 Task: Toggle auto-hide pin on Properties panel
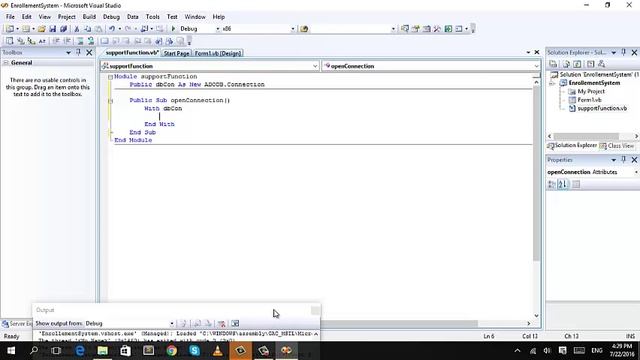(624, 160)
